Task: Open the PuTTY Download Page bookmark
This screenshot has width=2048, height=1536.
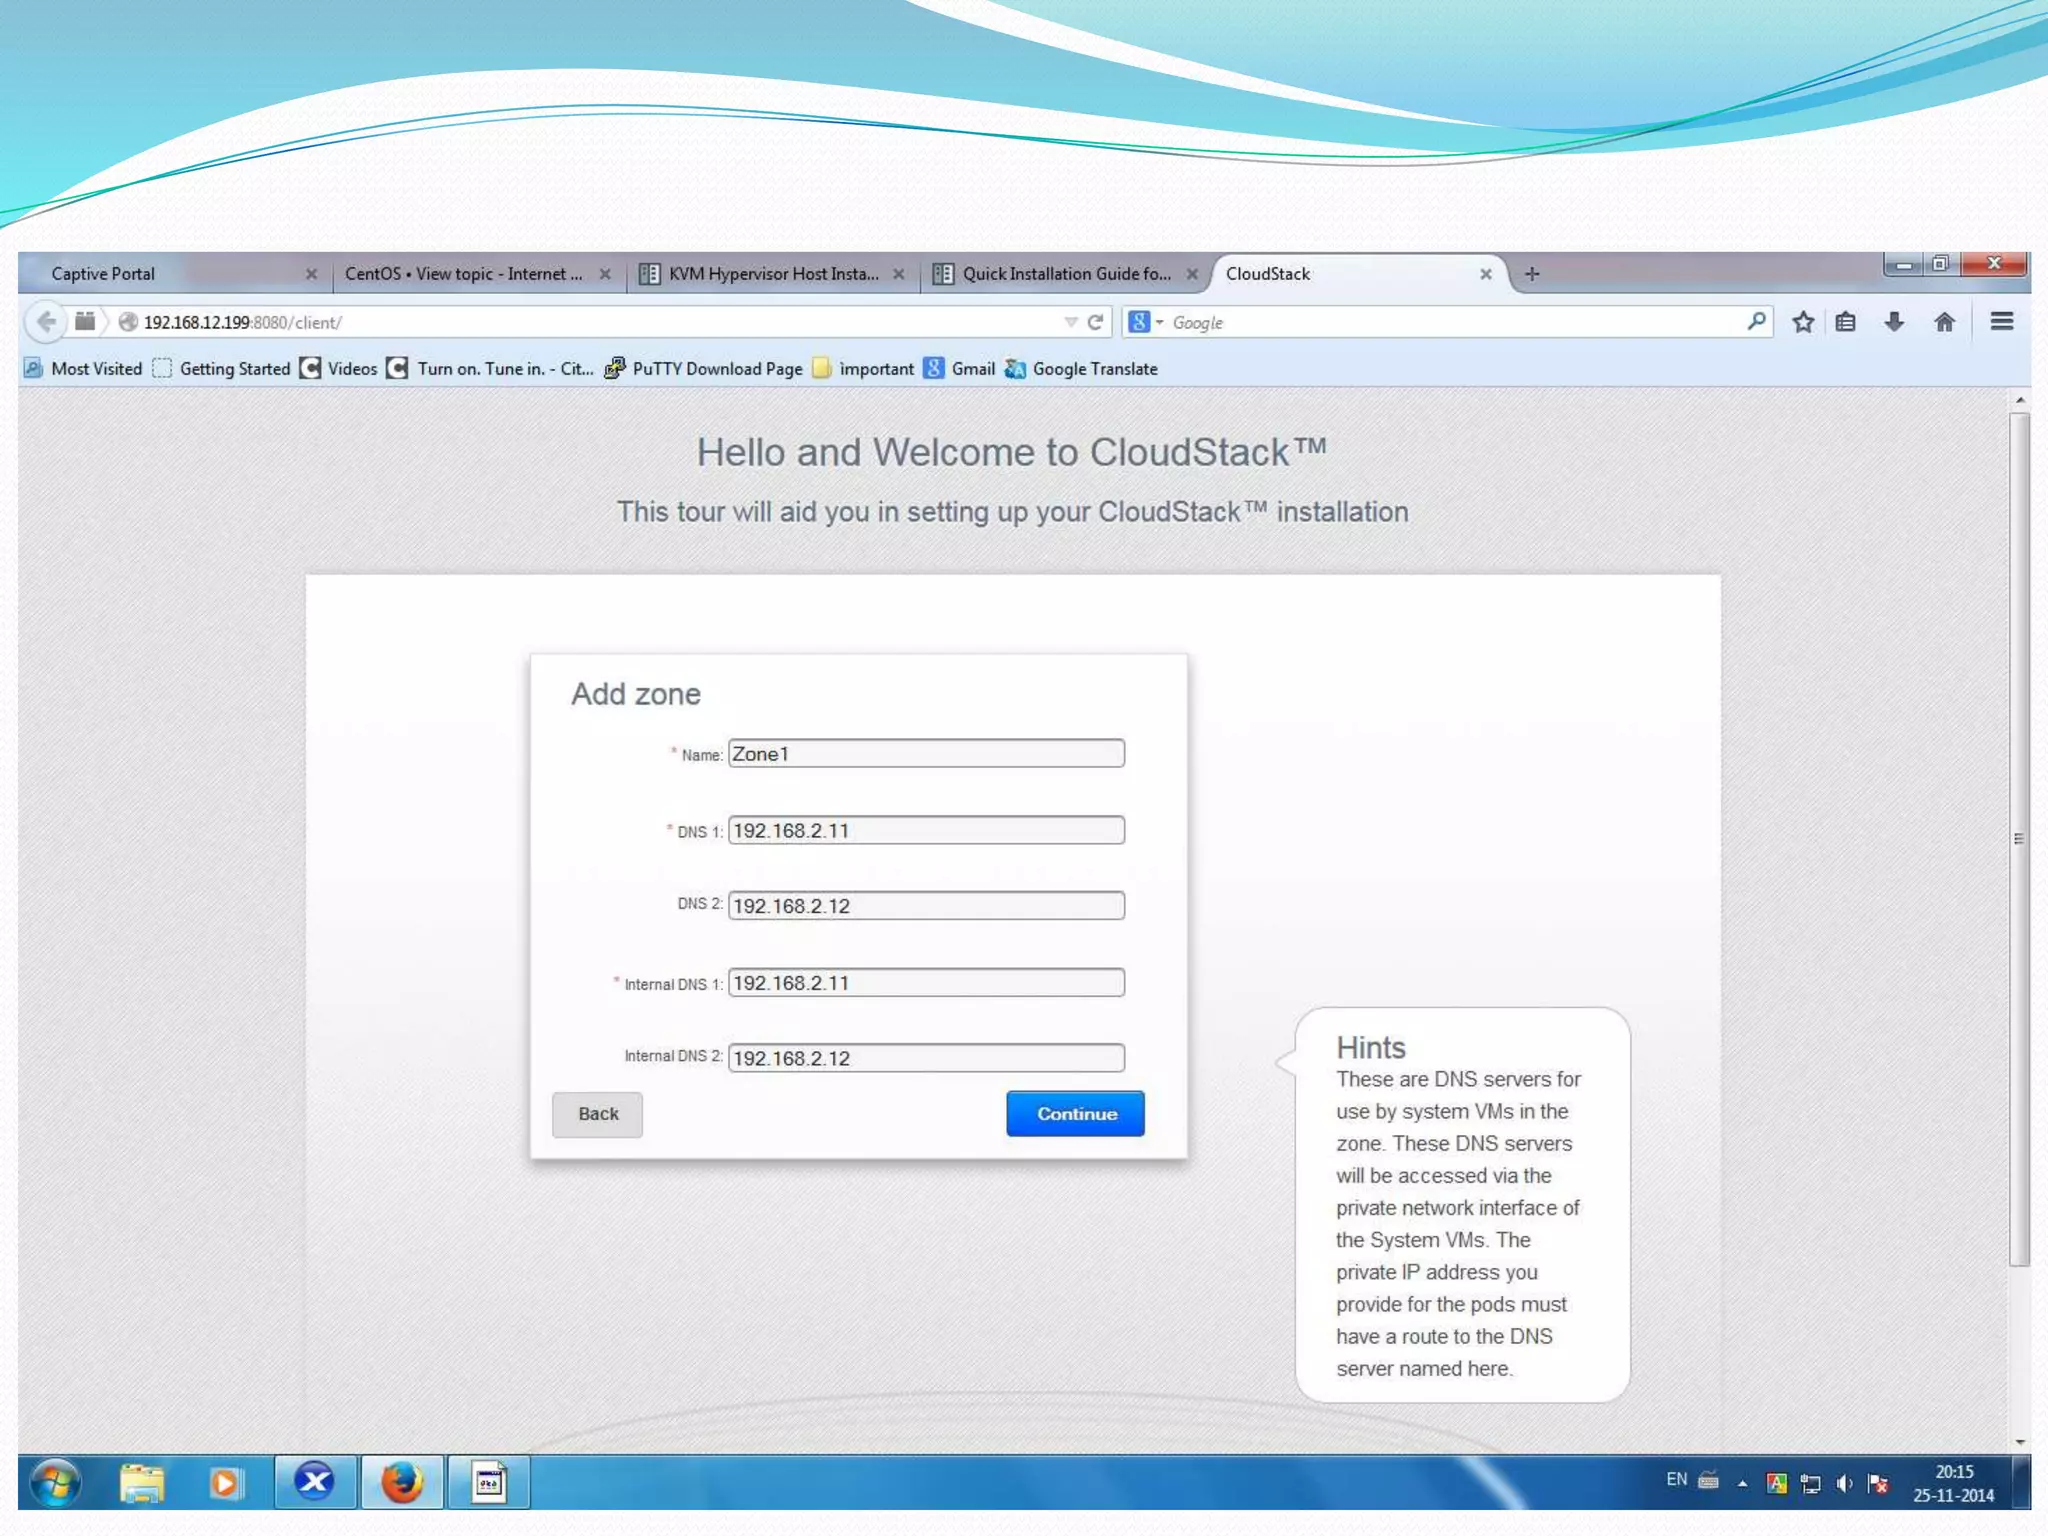Action: 716,369
